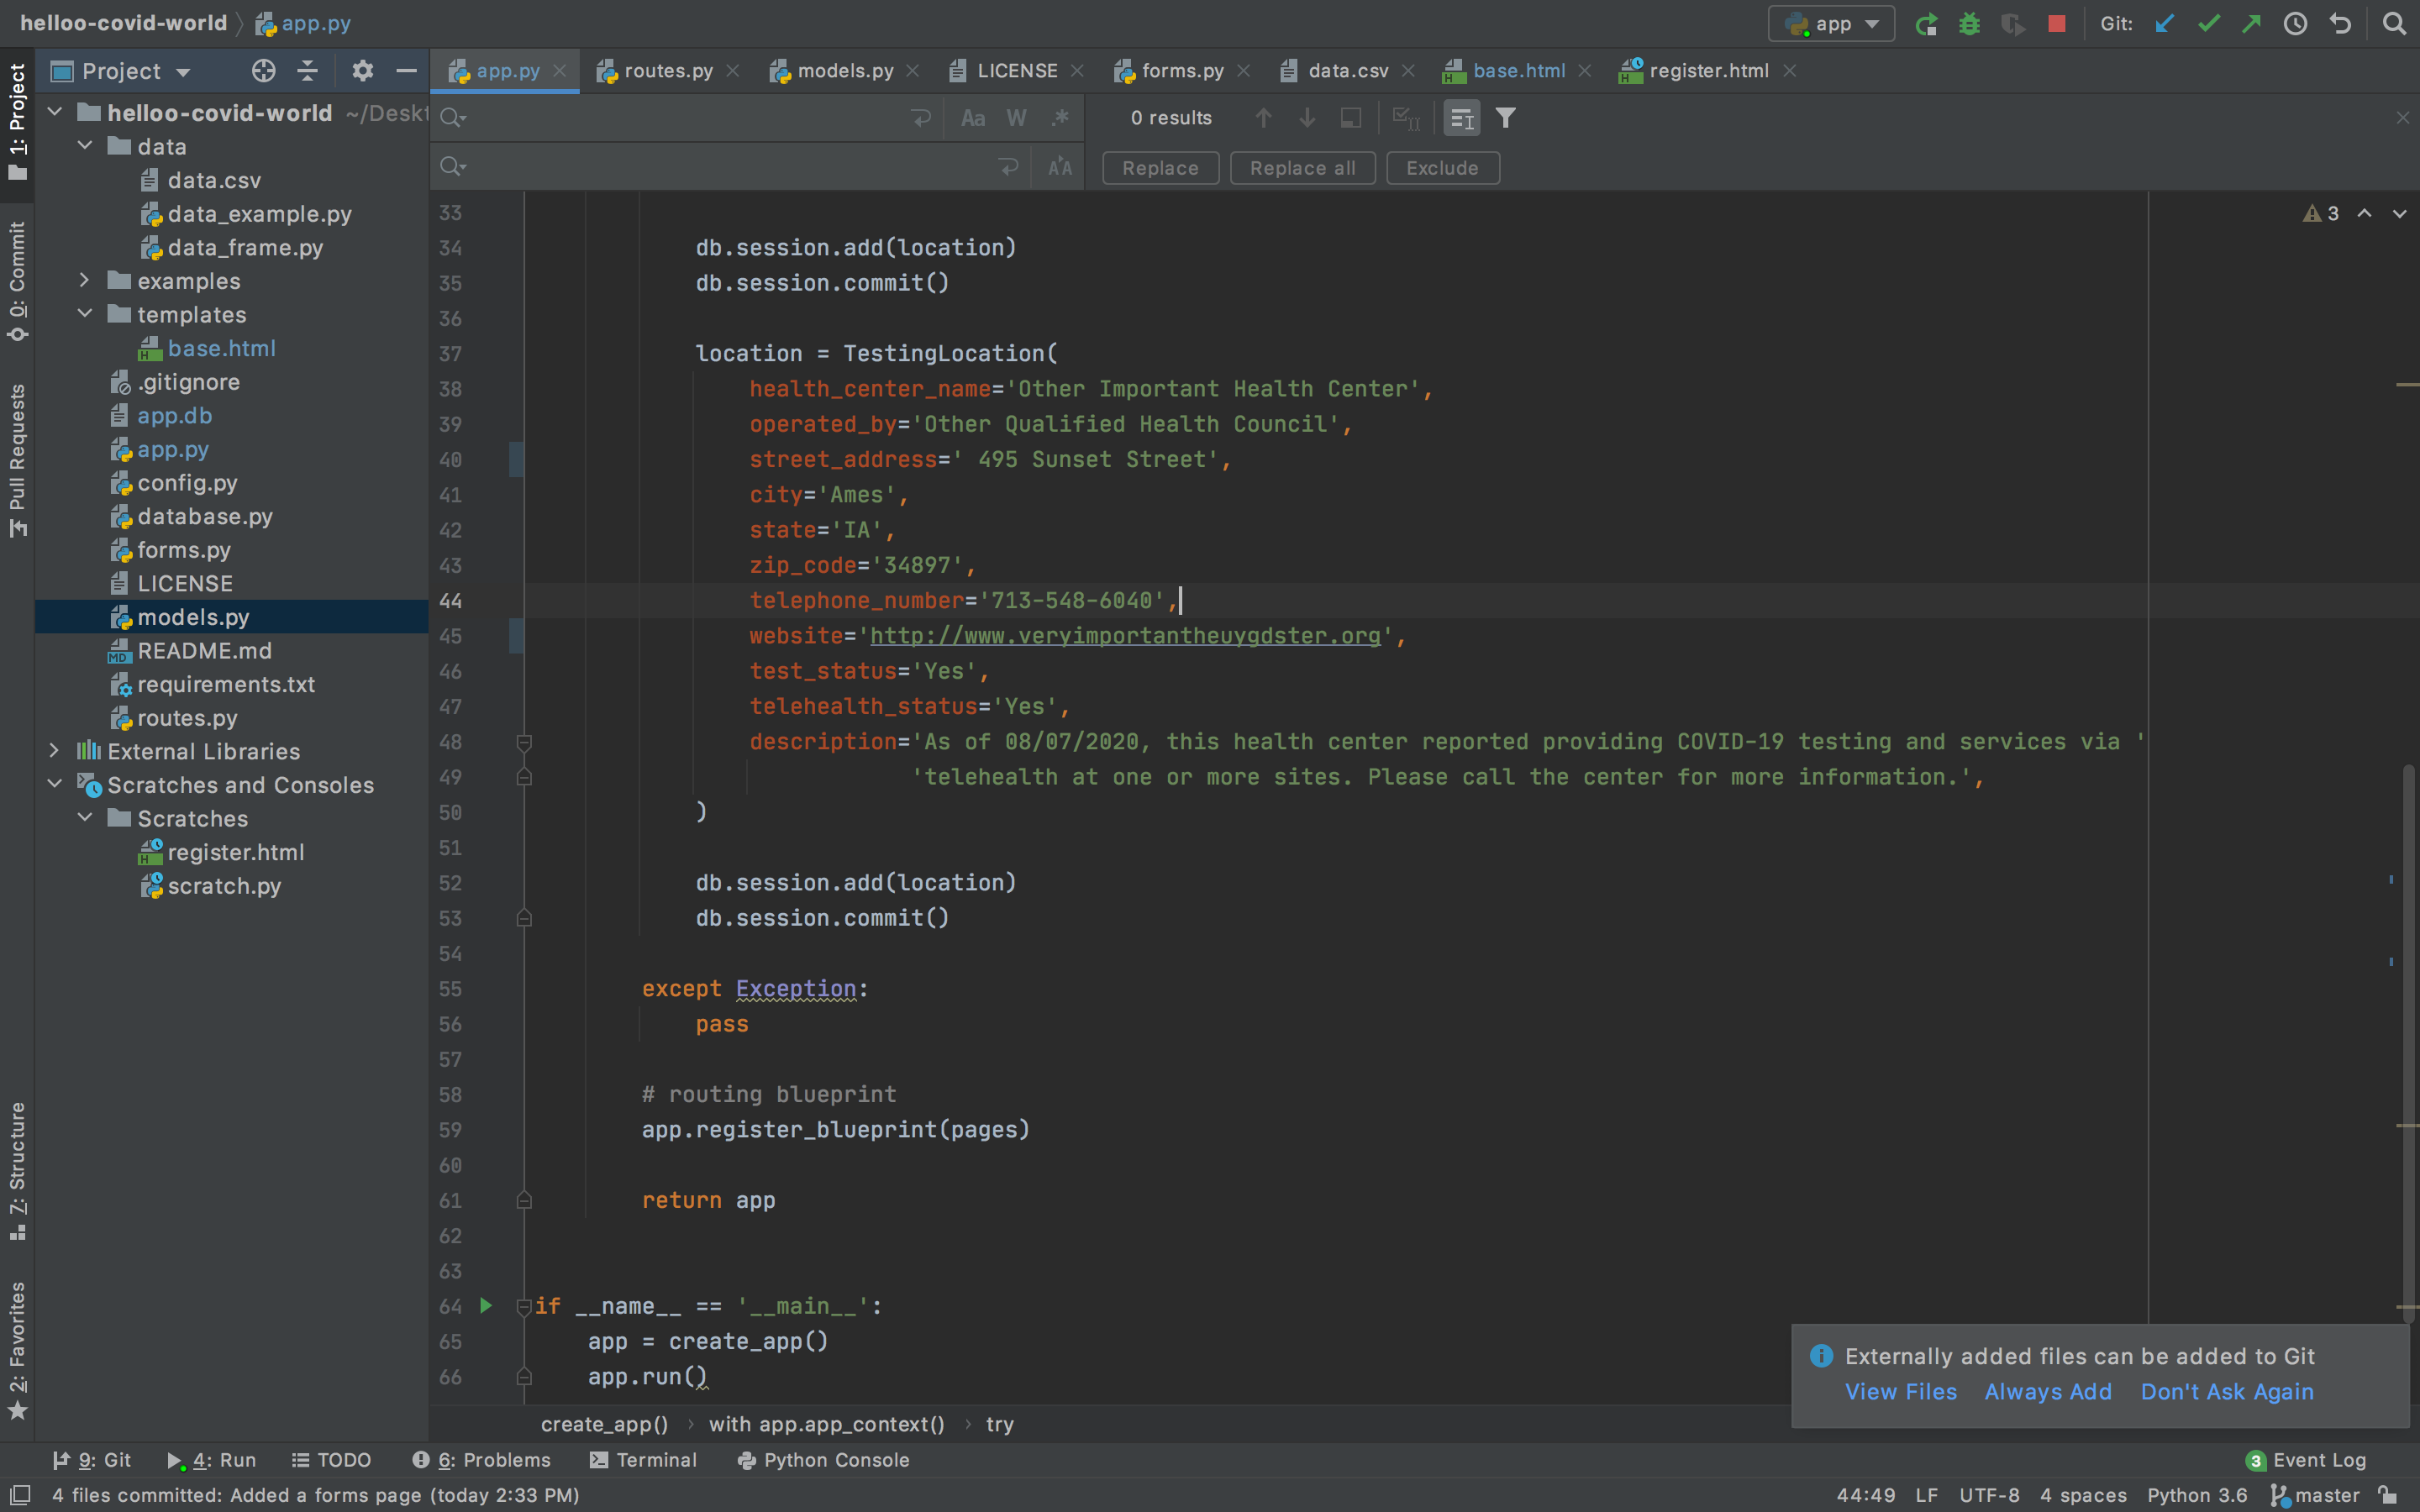Click into the replace text field
This screenshot has height=1512, width=2420.
pos(730,167)
